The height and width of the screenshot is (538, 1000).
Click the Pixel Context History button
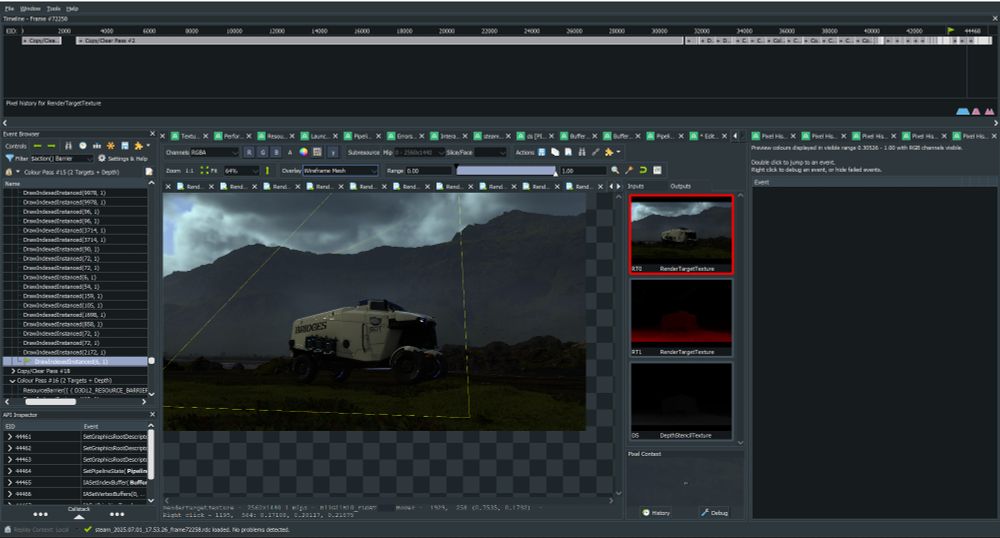coord(656,513)
